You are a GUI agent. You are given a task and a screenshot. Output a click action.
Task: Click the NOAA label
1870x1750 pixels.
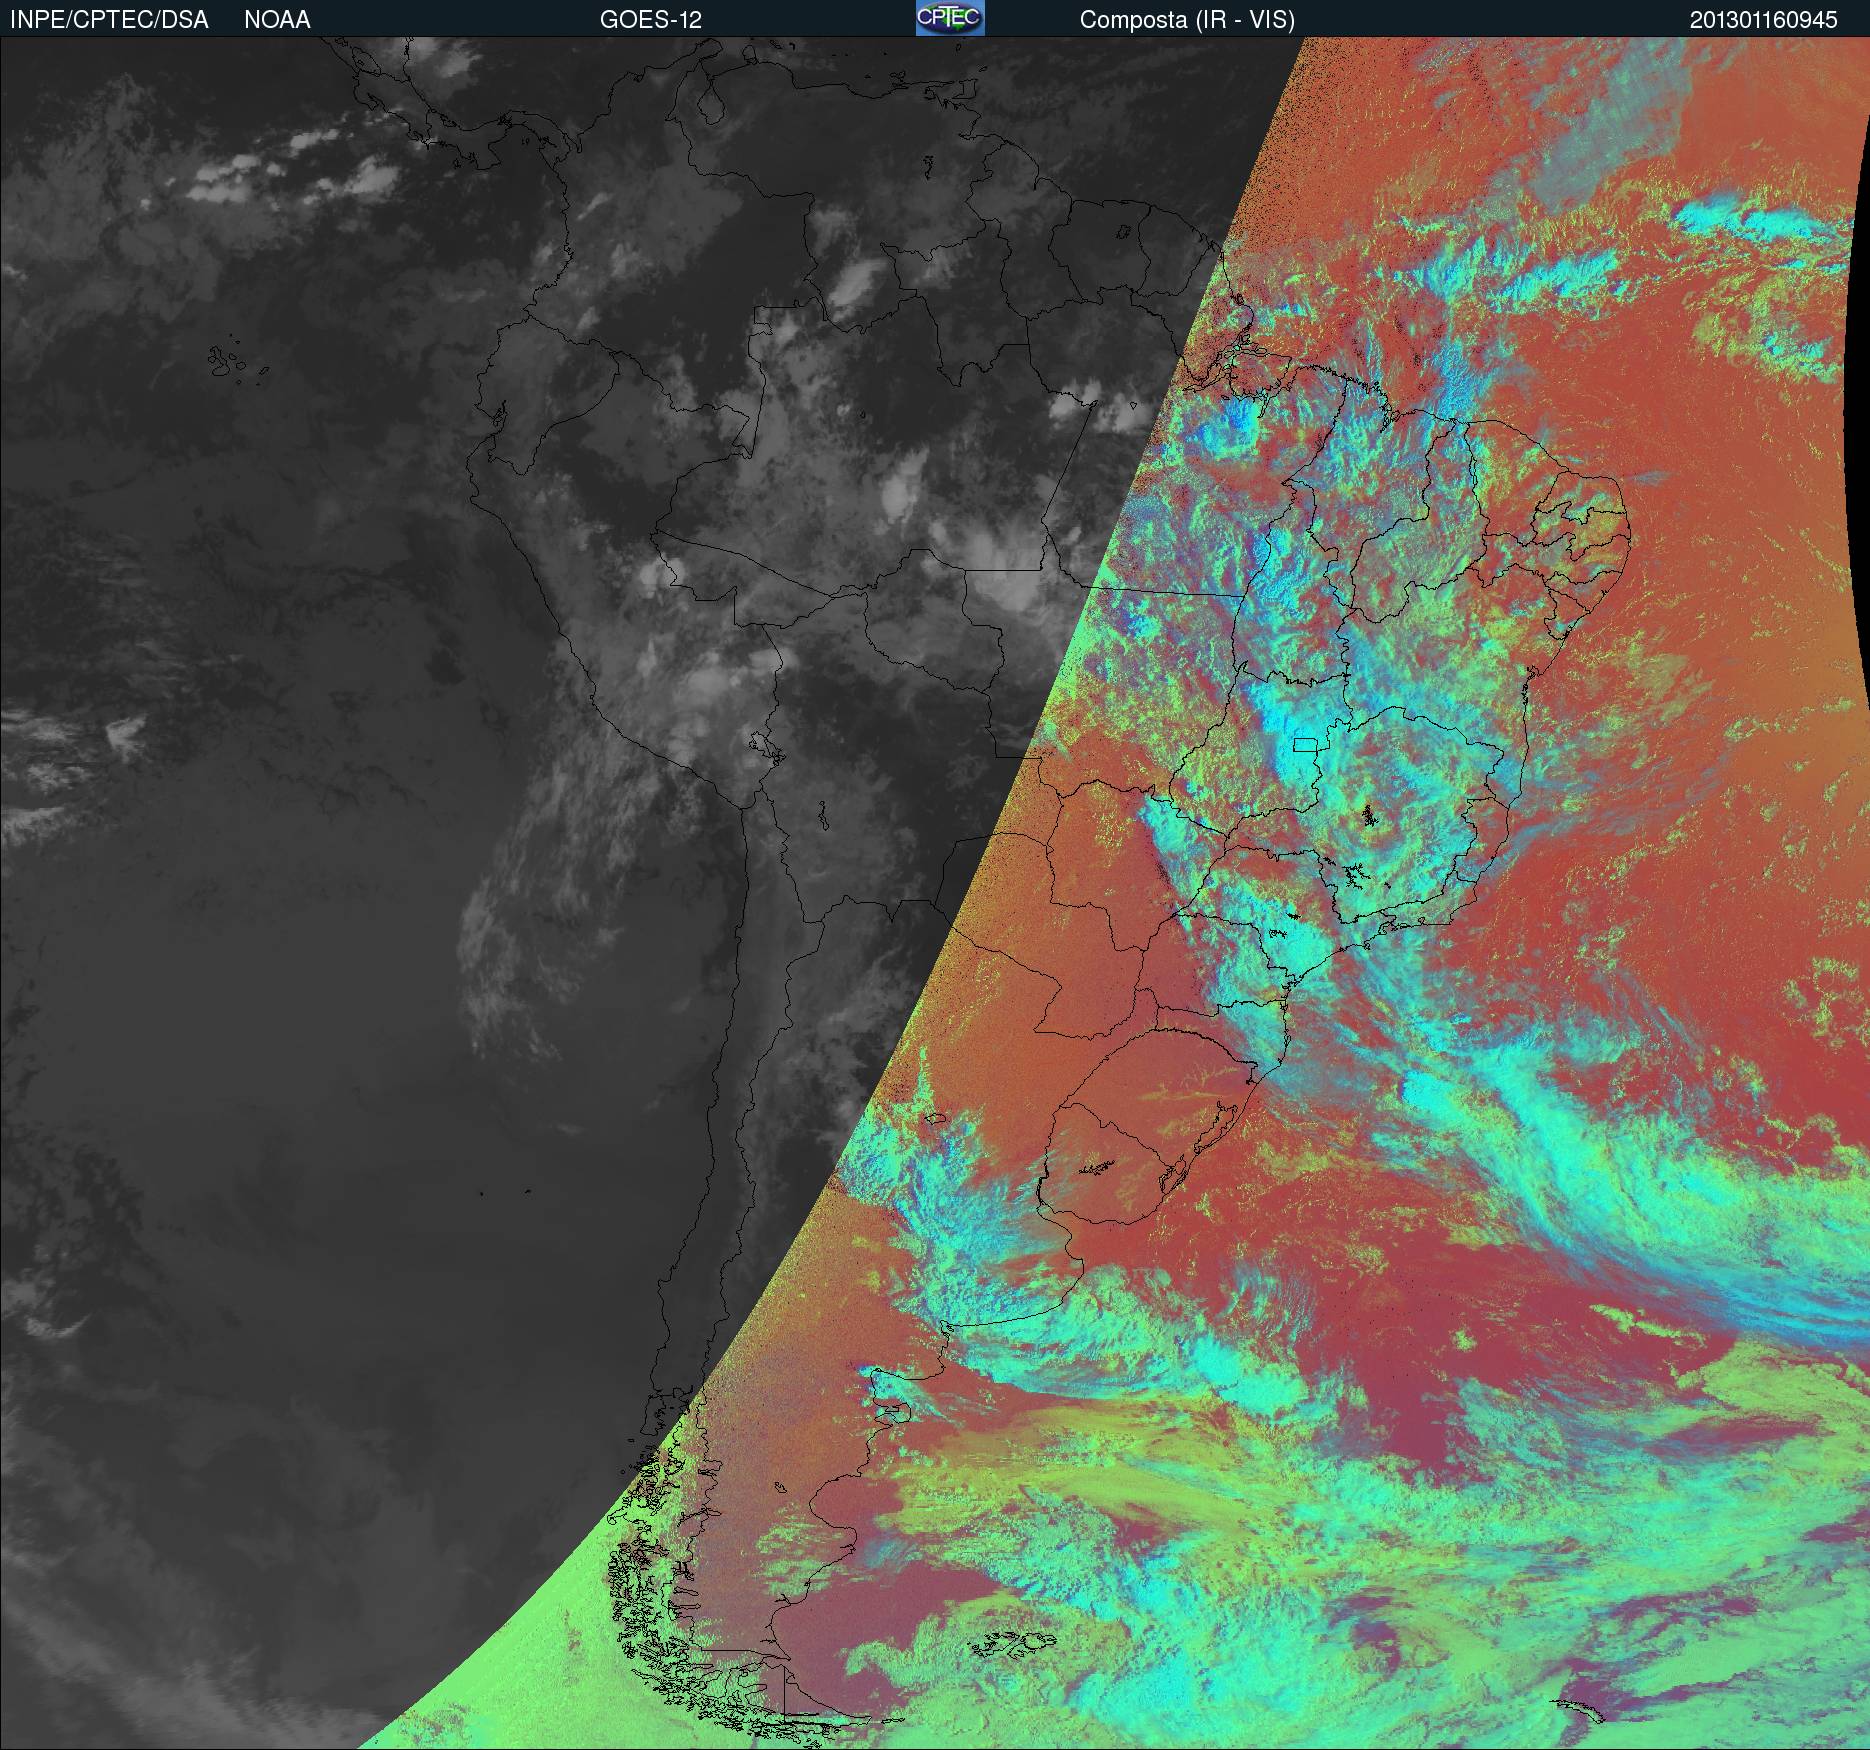point(277,20)
